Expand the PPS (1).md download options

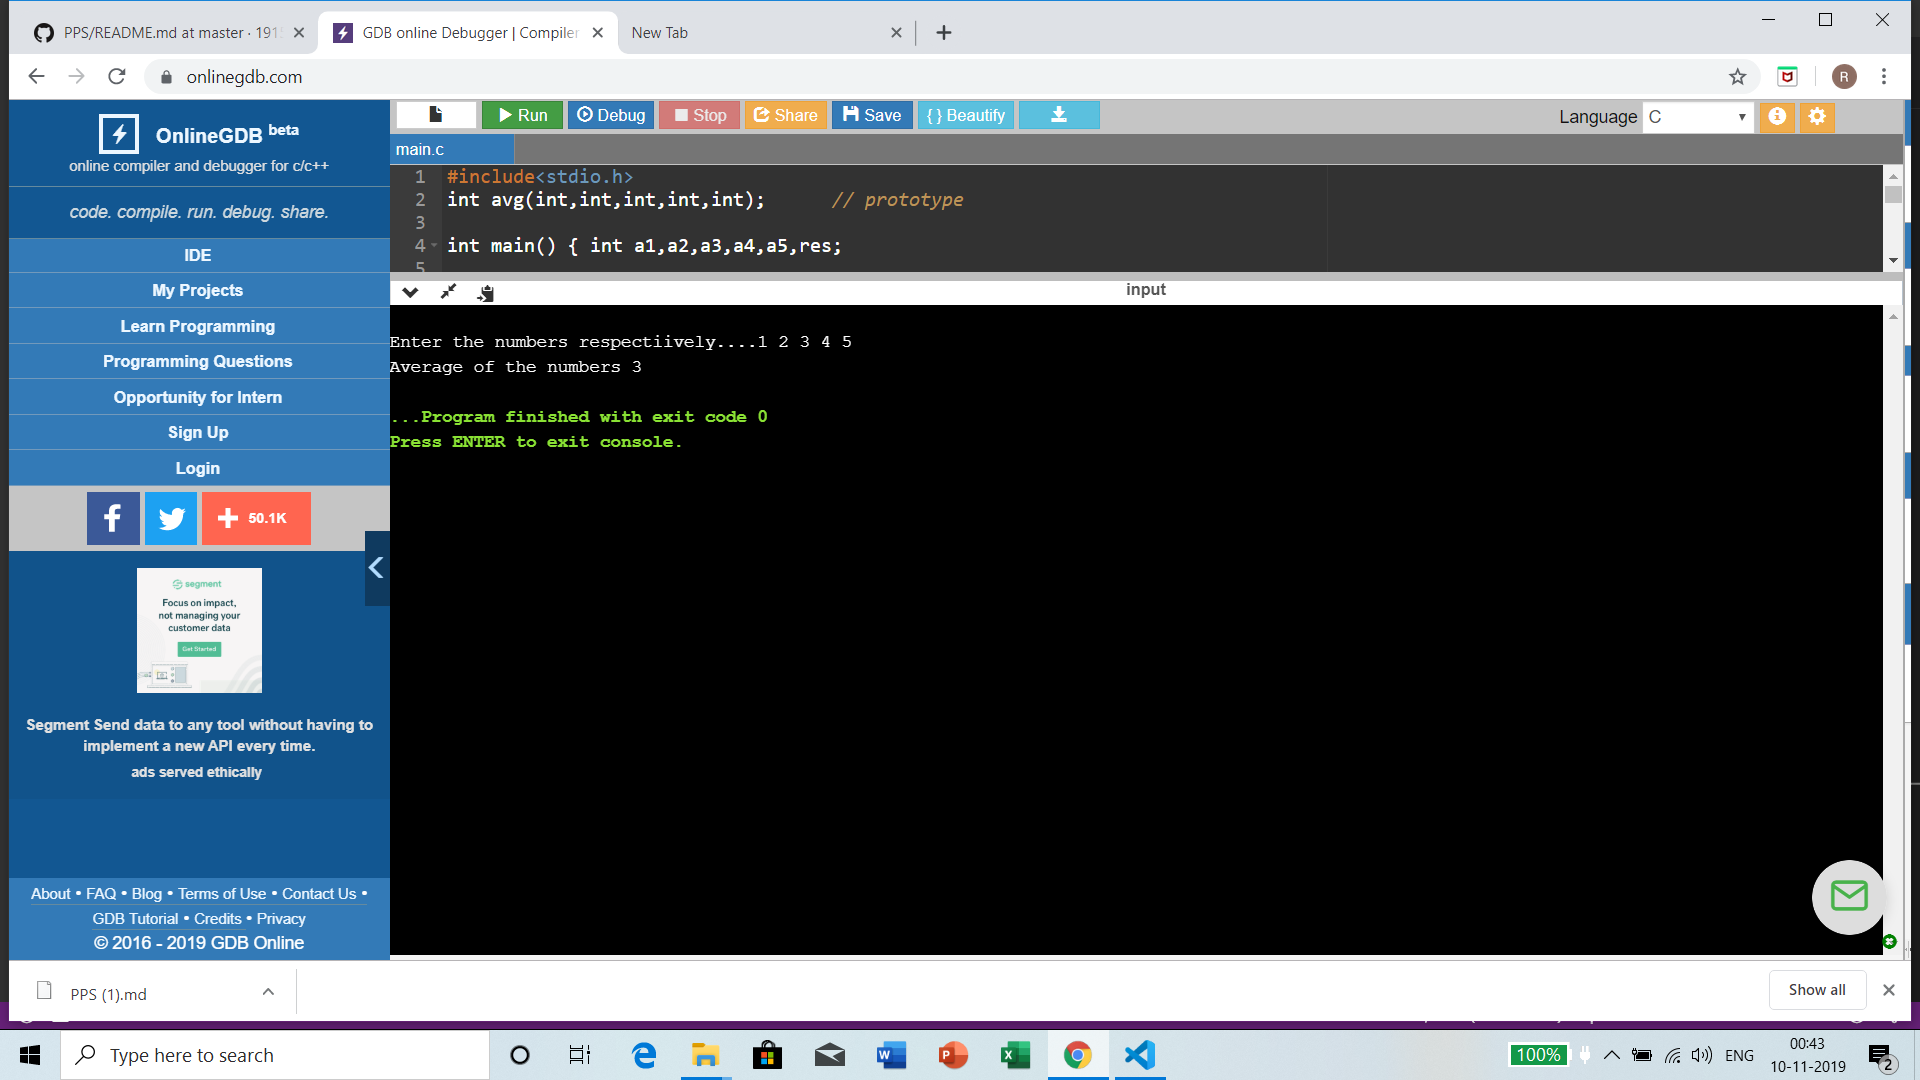[x=268, y=992]
